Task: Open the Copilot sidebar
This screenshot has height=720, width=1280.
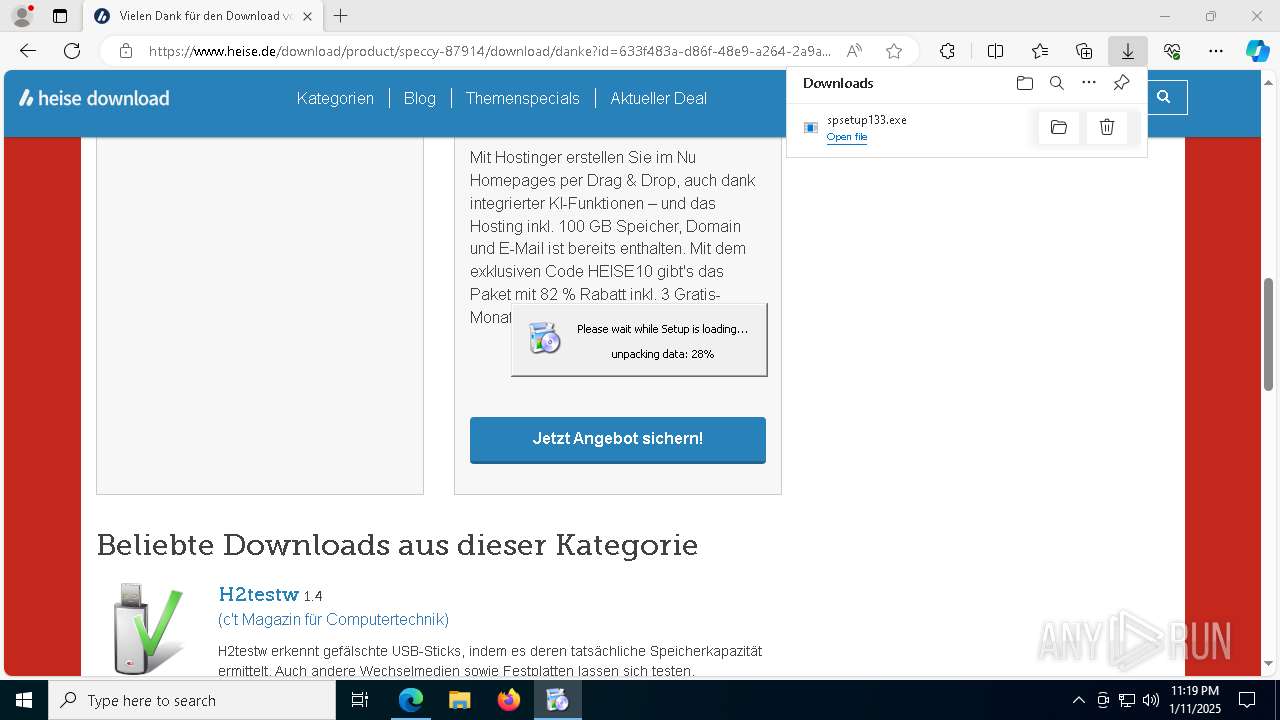Action: 1257,51
